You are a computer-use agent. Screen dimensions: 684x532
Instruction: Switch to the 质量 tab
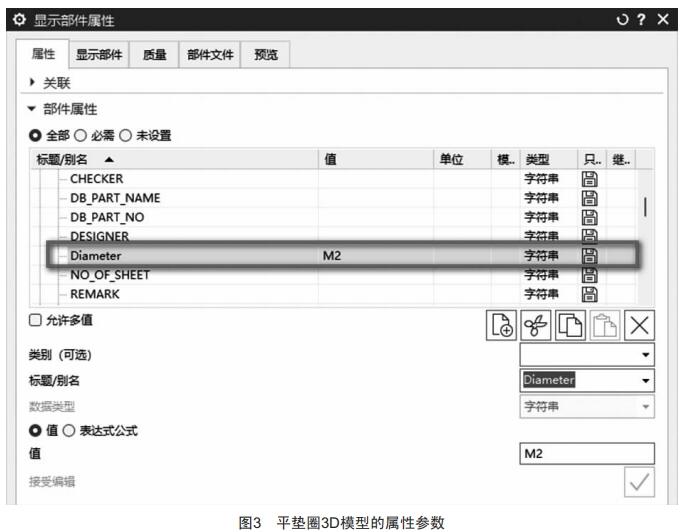tap(154, 55)
